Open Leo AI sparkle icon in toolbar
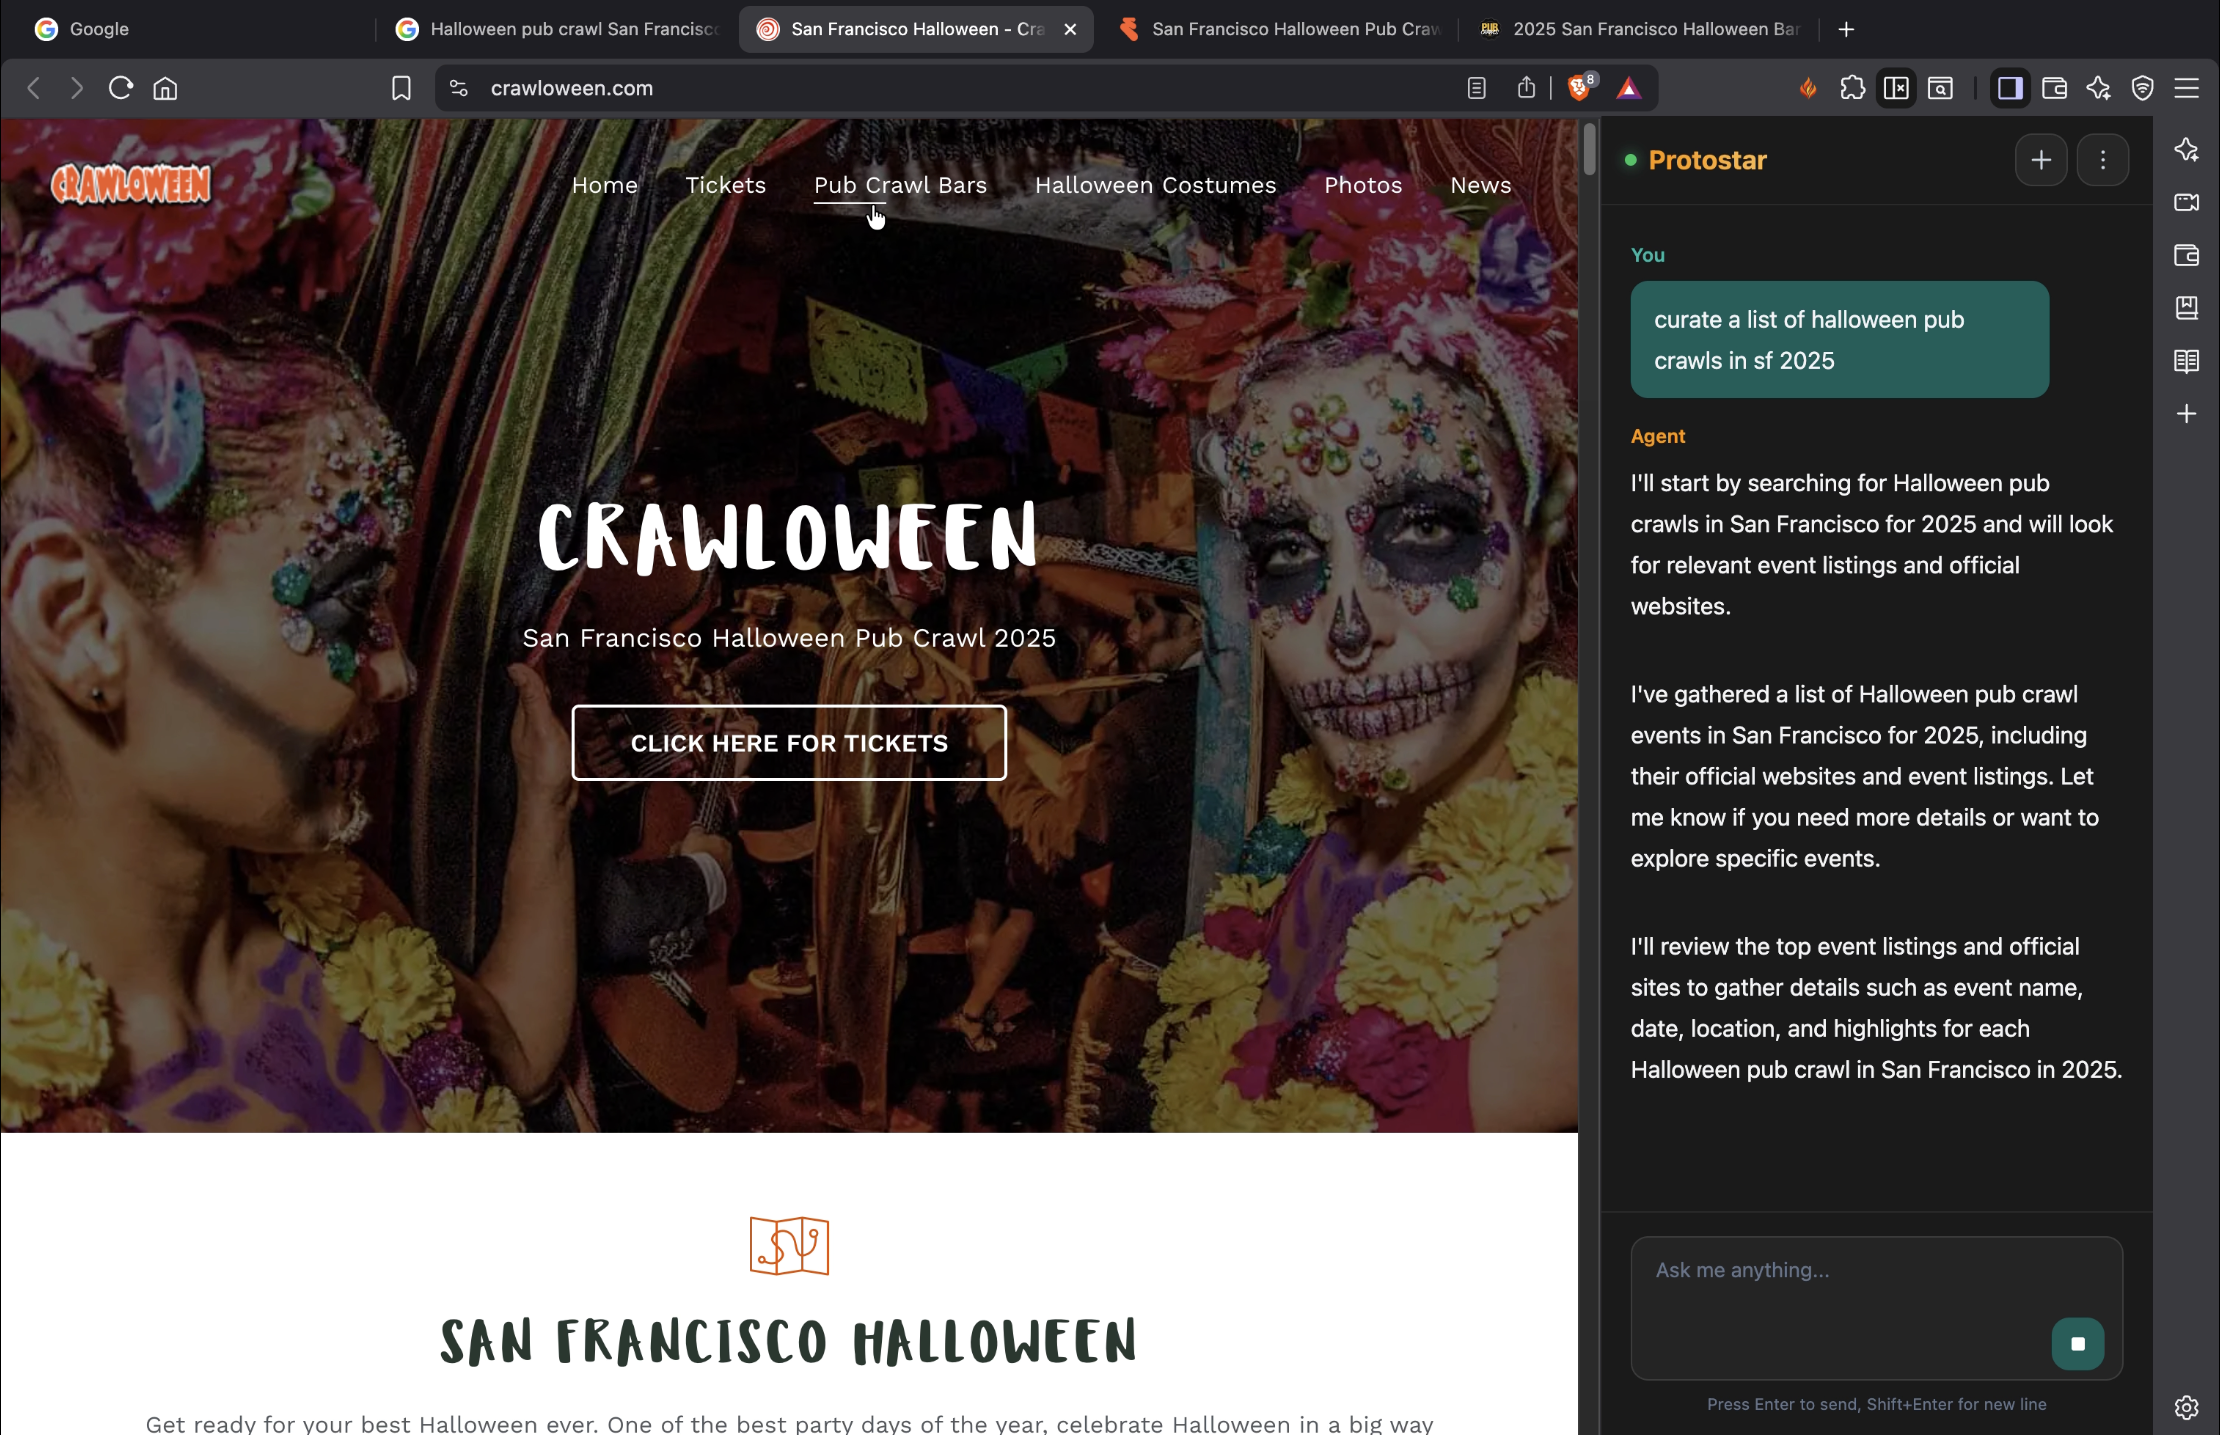2220x1435 pixels. click(2098, 89)
